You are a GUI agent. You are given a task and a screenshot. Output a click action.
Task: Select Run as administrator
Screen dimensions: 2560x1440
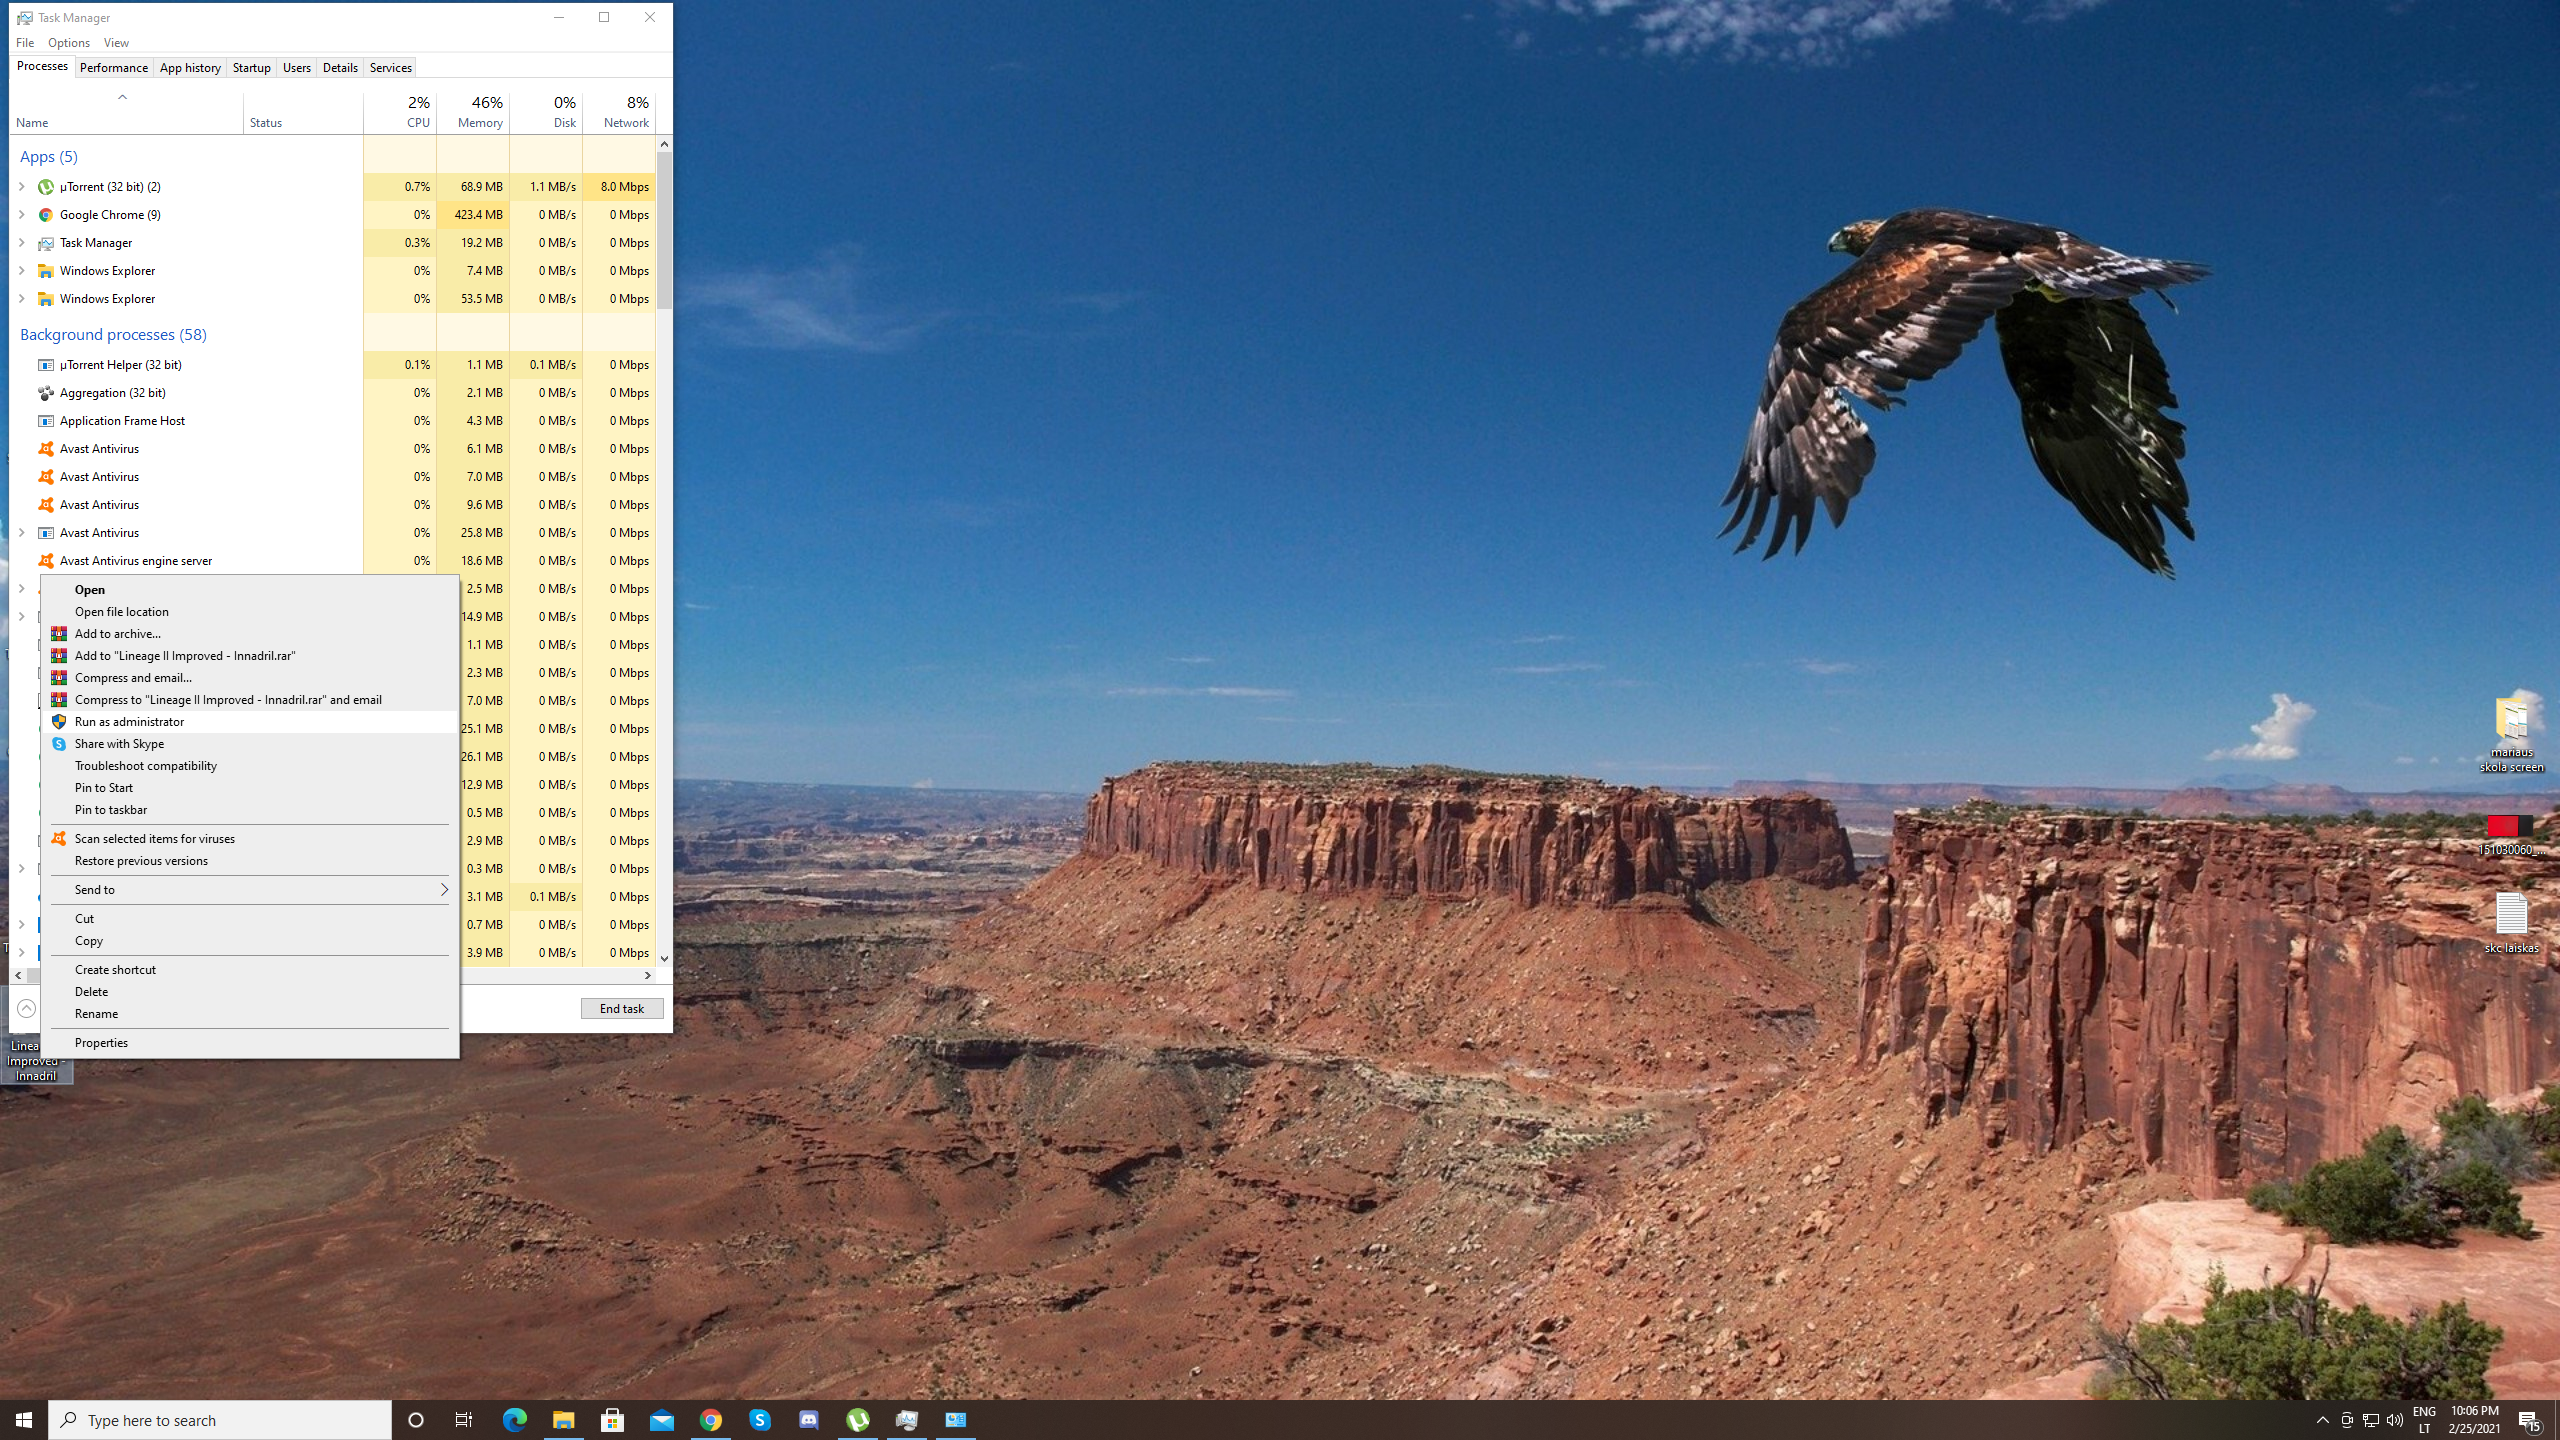pyautogui.click(x=129, y=722)
